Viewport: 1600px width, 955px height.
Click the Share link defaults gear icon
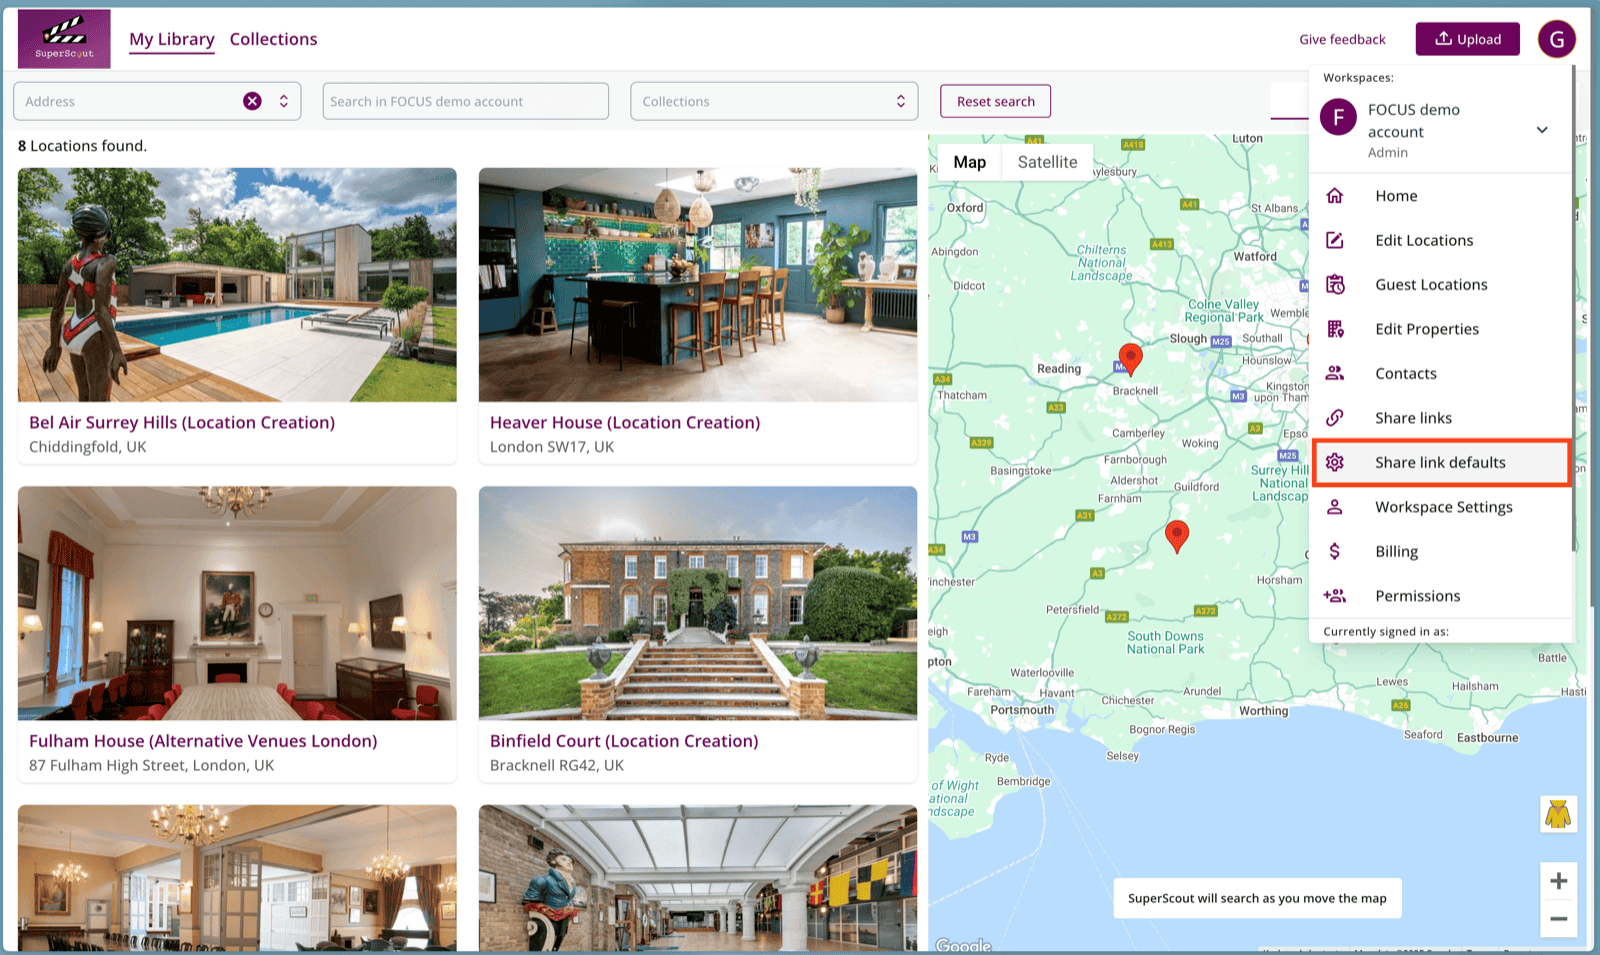(1335, 462)
